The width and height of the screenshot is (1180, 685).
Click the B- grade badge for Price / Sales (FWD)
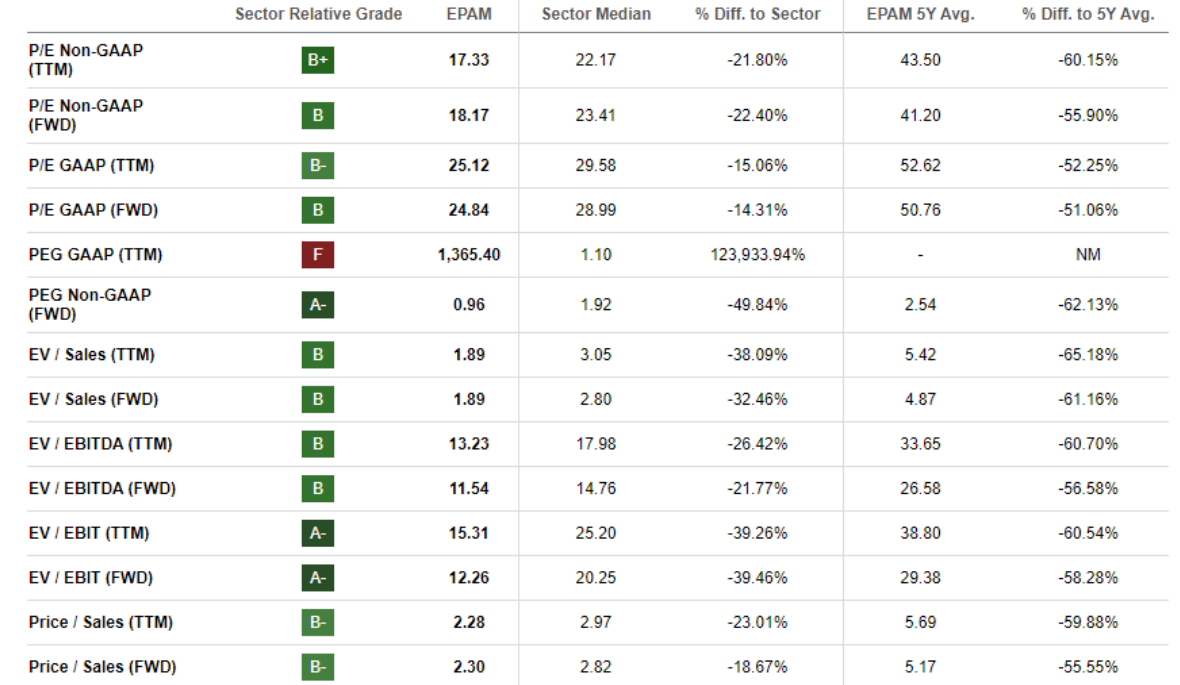tap(318, 667)
